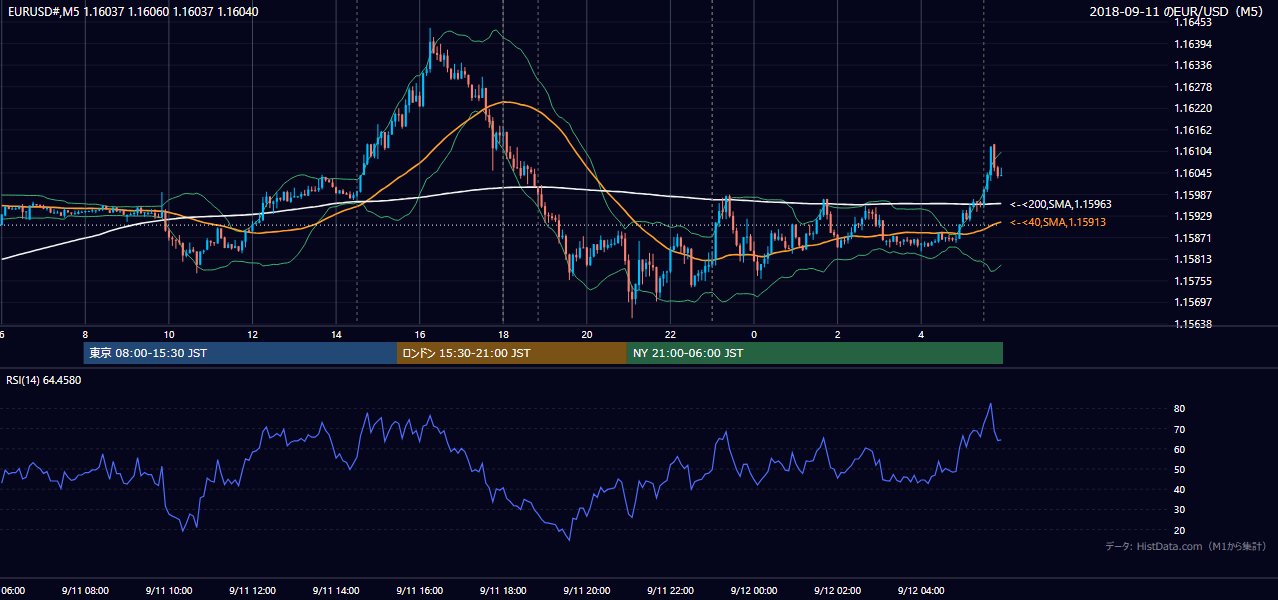Click the RSI(14) 64.4580 indicator label

point(44,380)
